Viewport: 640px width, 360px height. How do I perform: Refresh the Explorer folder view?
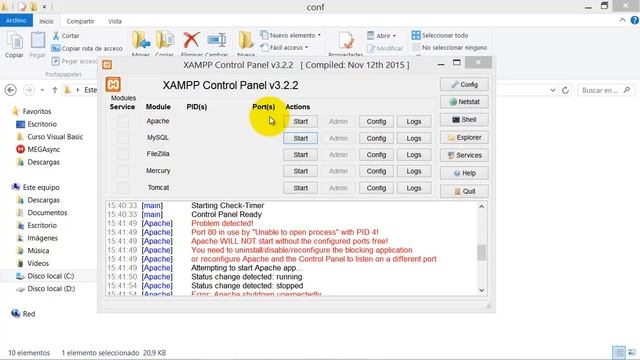(565, 90)
